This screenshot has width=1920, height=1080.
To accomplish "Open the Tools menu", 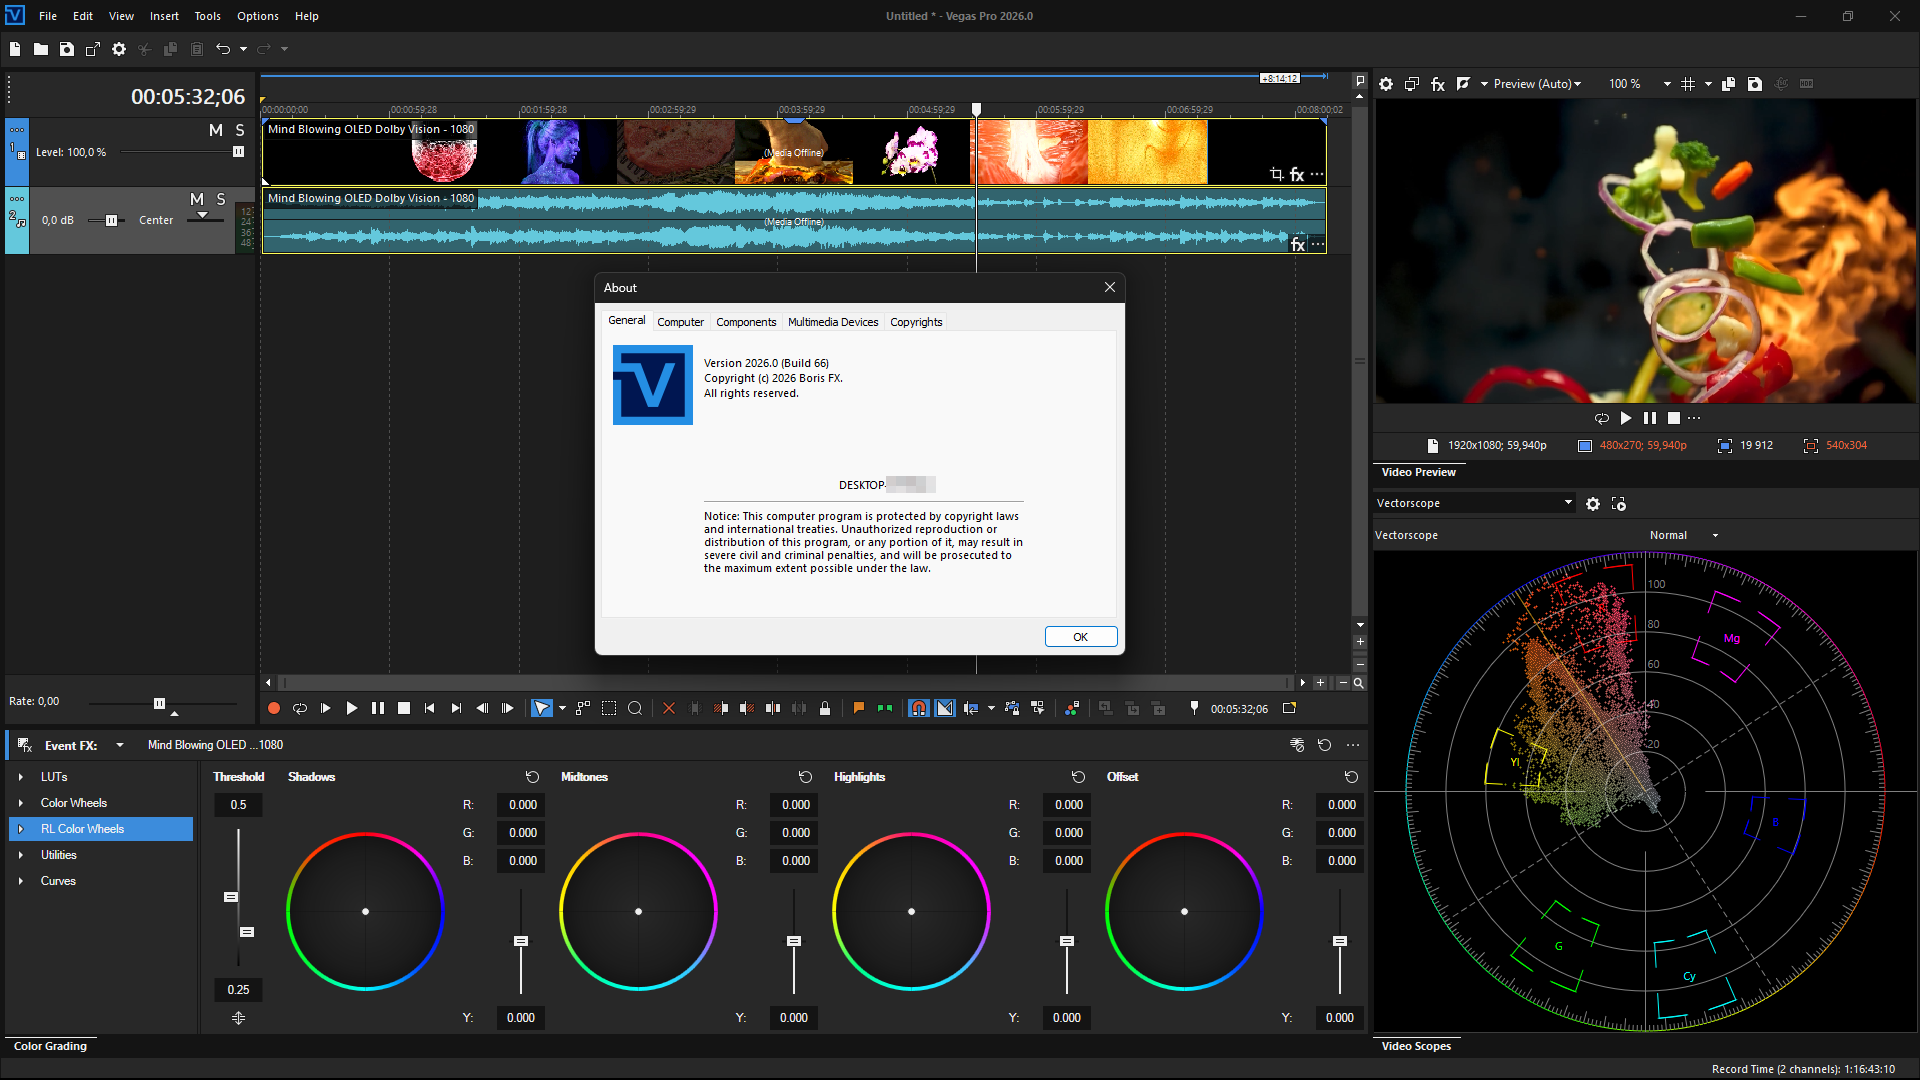I will (208, 16).
